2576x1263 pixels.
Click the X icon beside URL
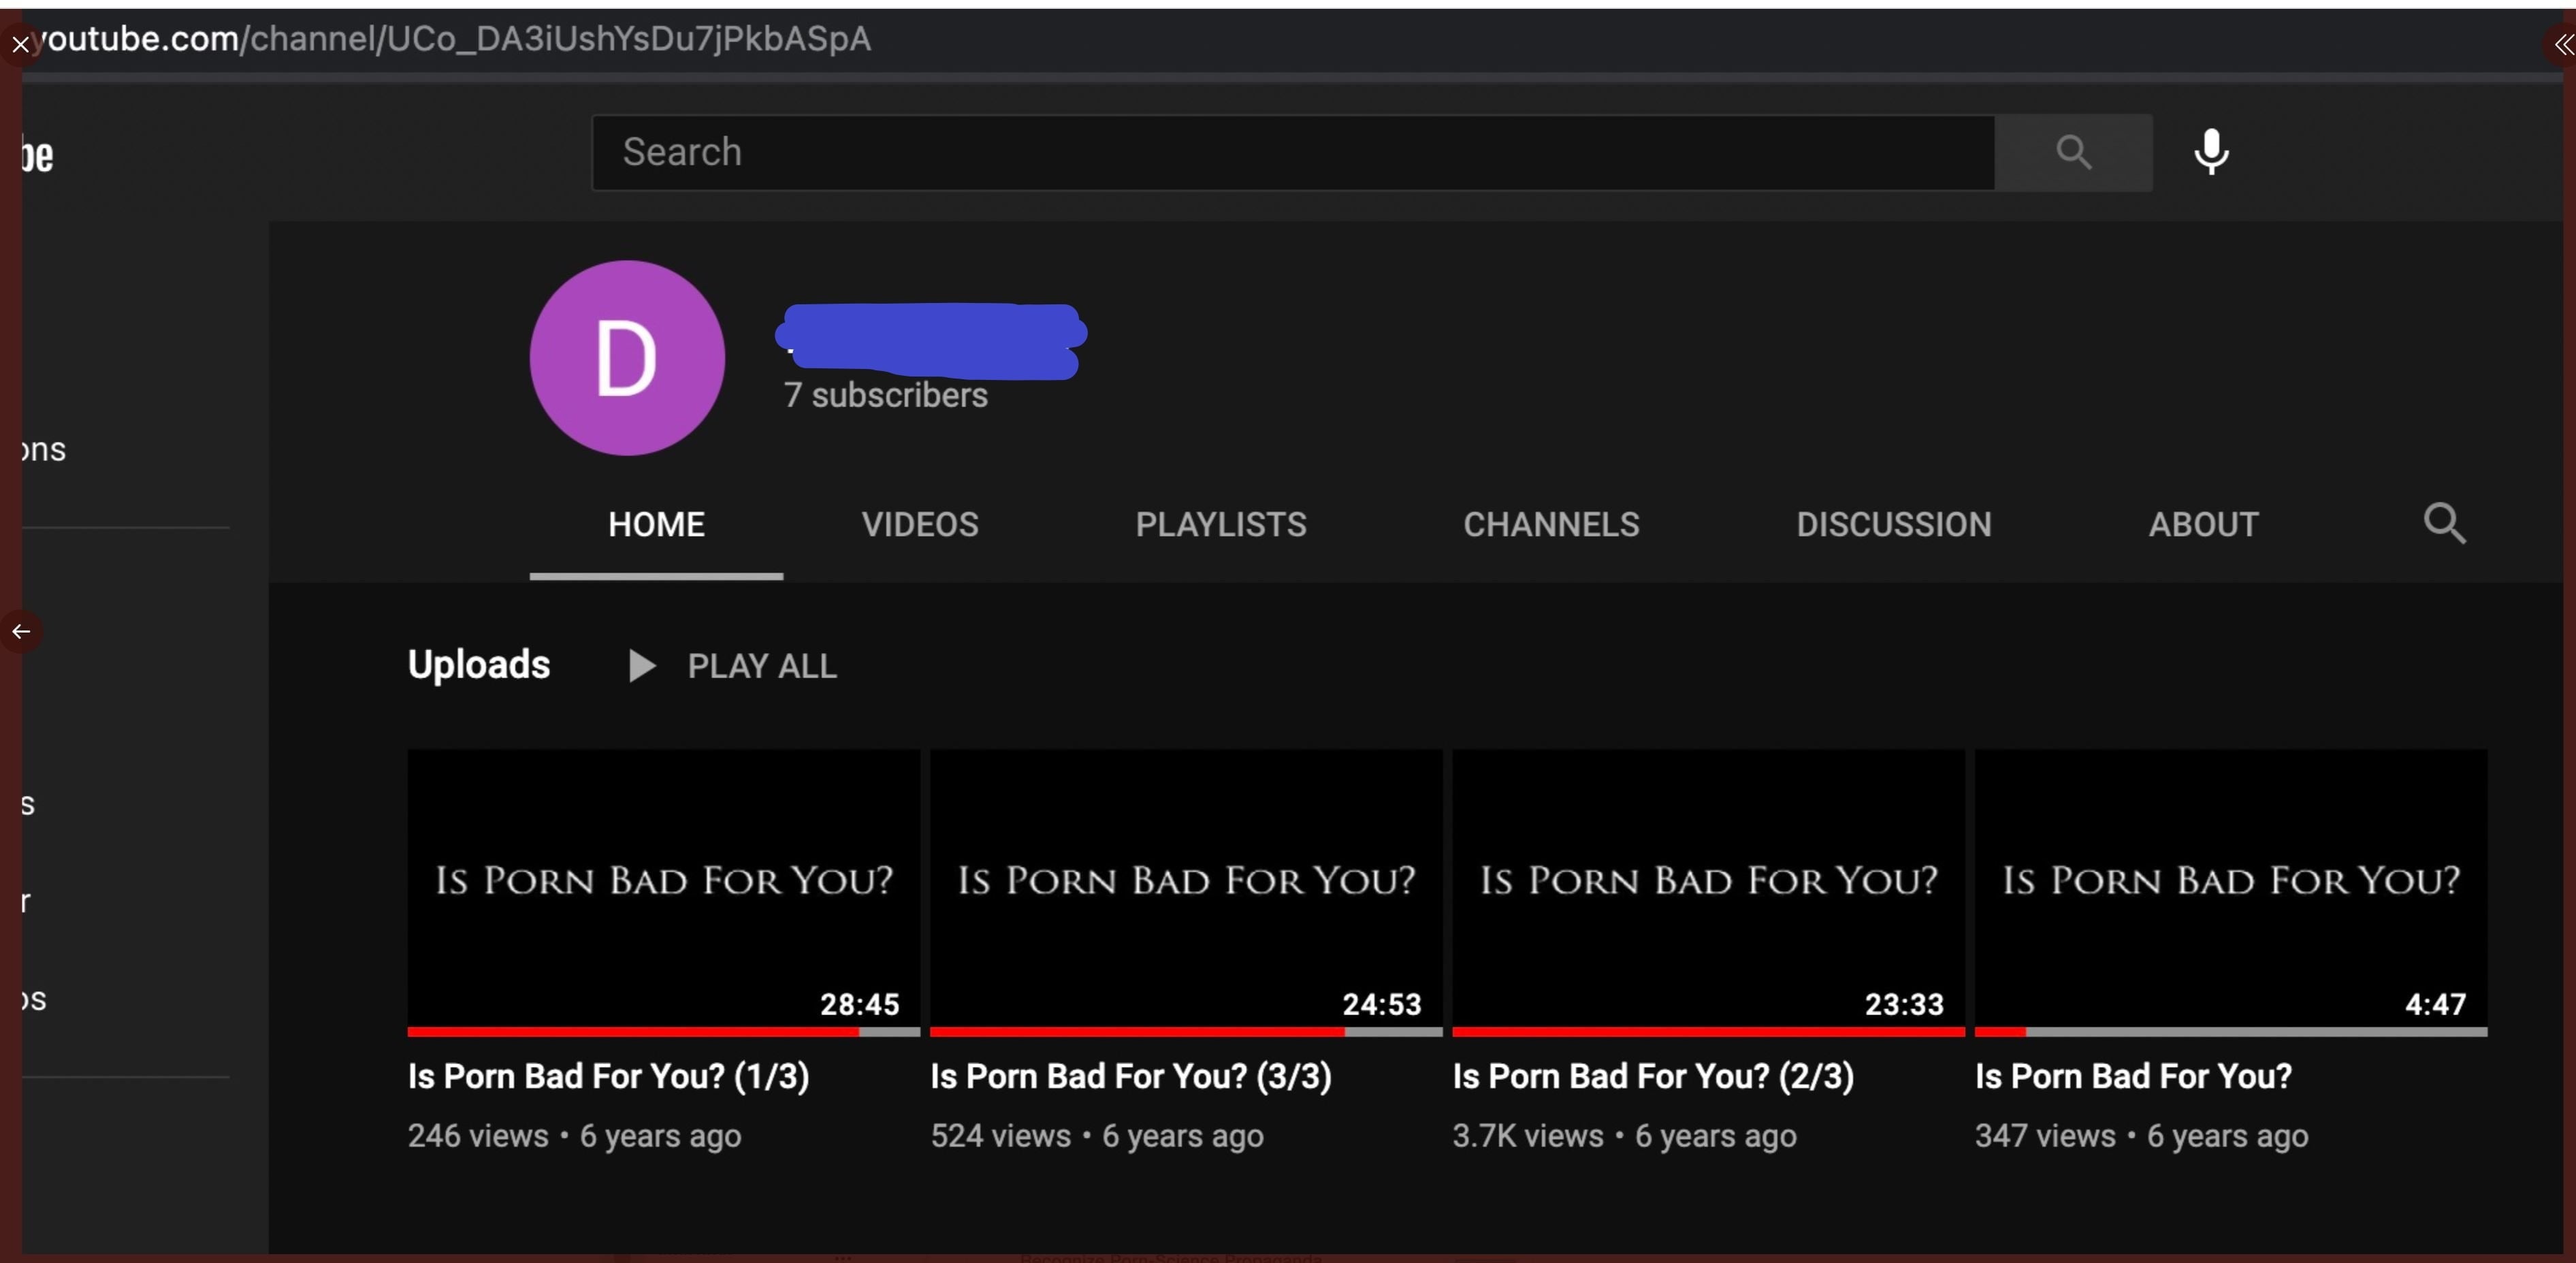tap(20, 44)
